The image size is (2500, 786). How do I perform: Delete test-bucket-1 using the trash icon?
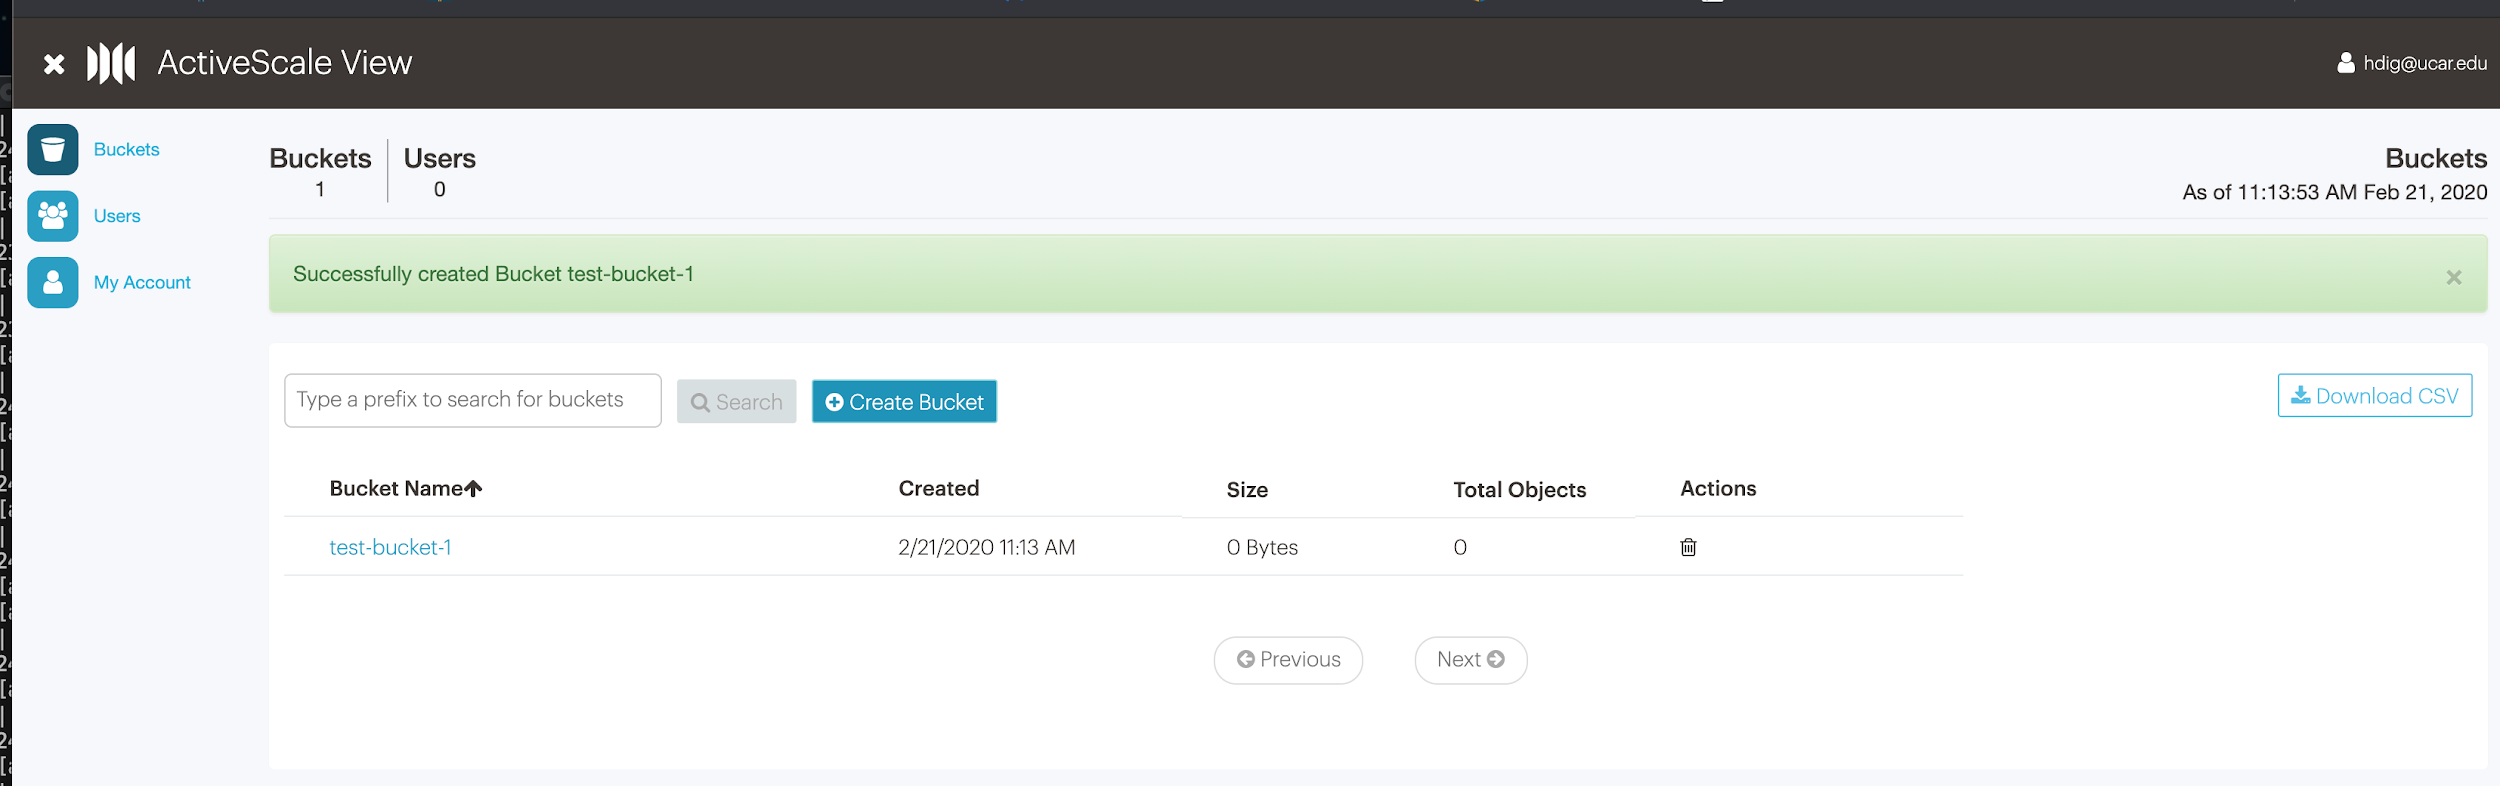[x=1688, y=547]
